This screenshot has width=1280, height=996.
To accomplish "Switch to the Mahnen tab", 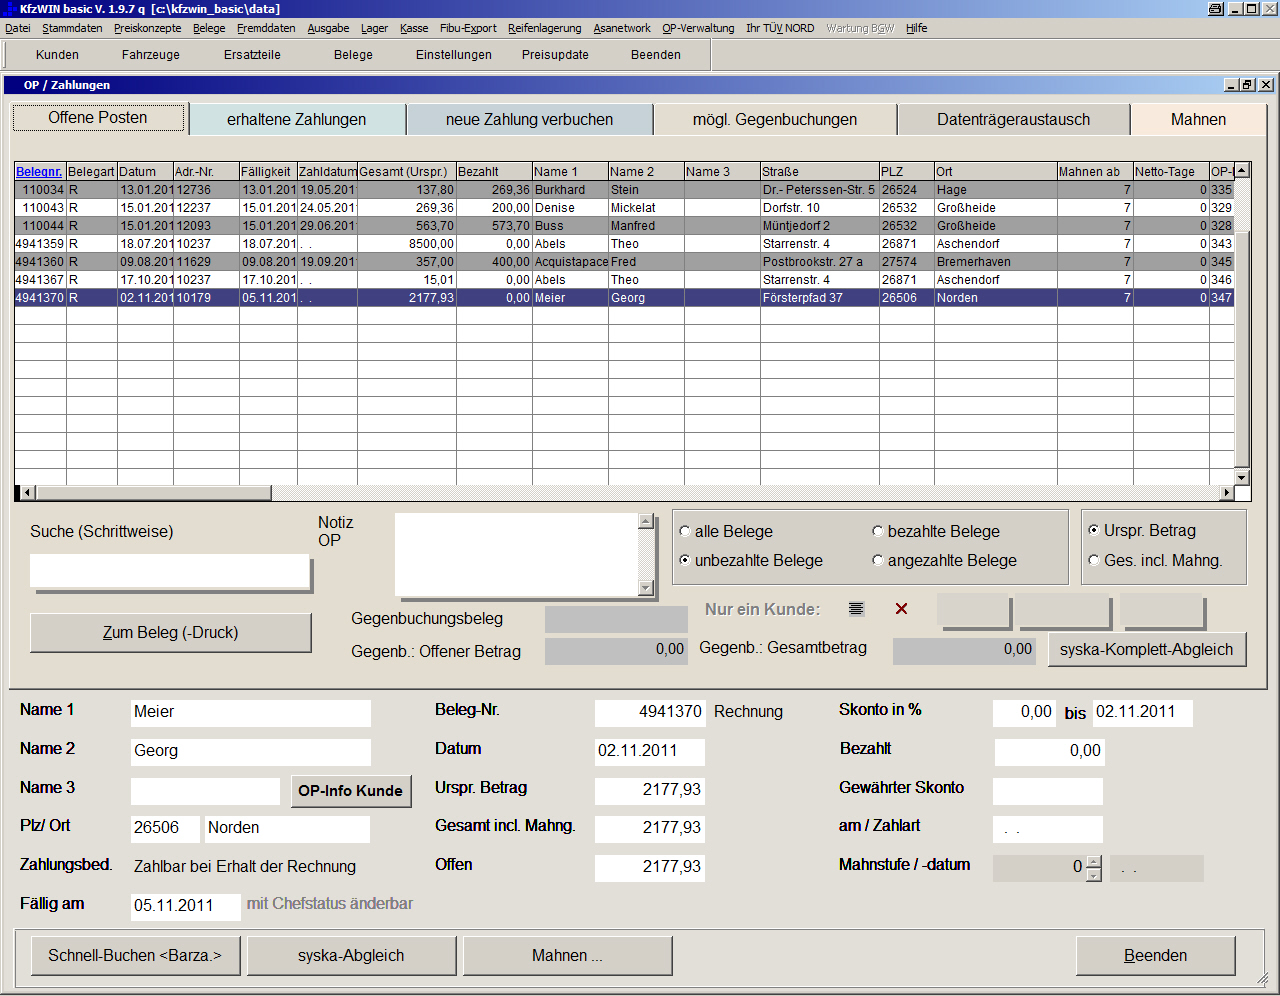I will point(1198,119).
